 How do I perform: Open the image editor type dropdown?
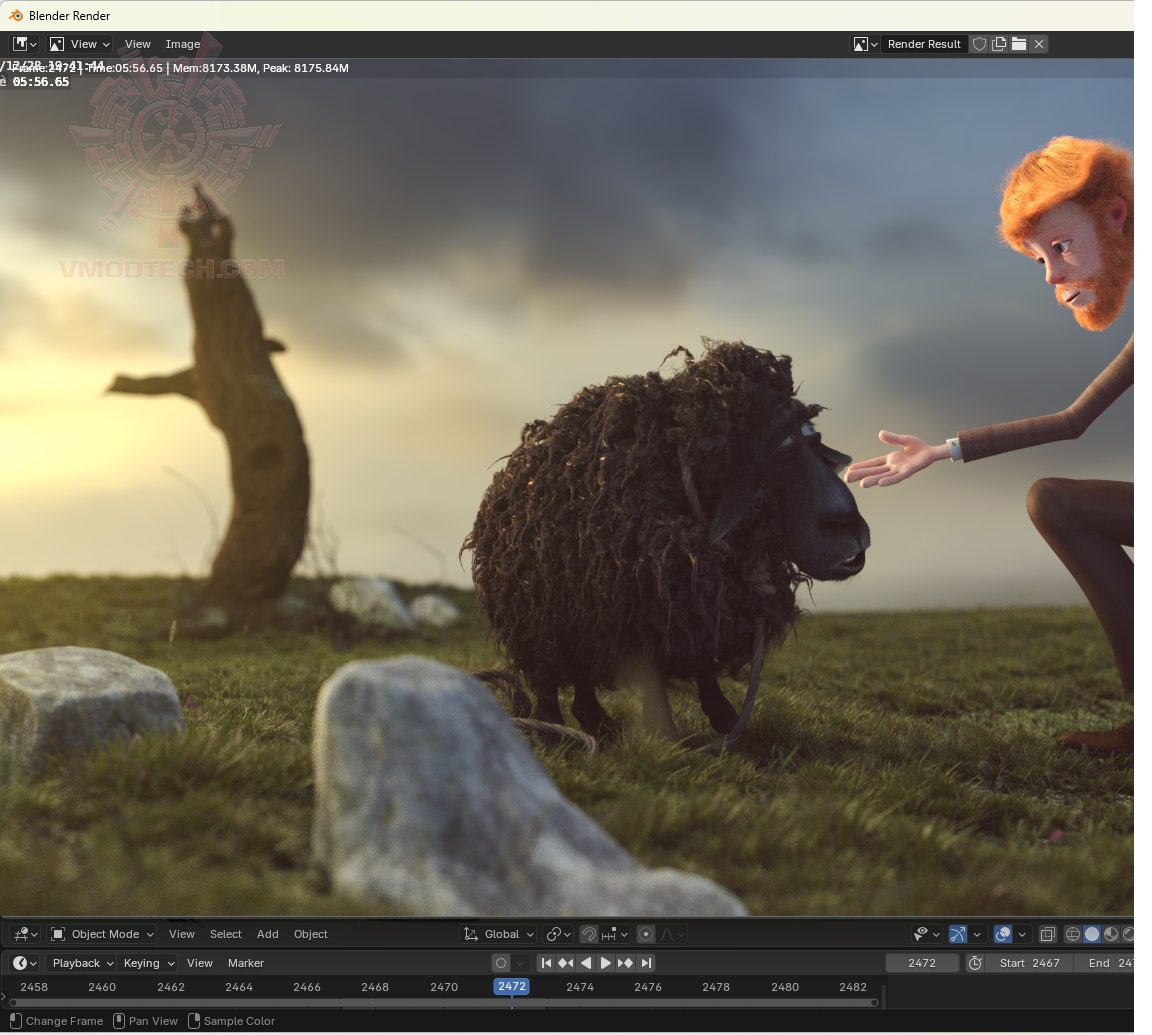[x=25, y=44]
